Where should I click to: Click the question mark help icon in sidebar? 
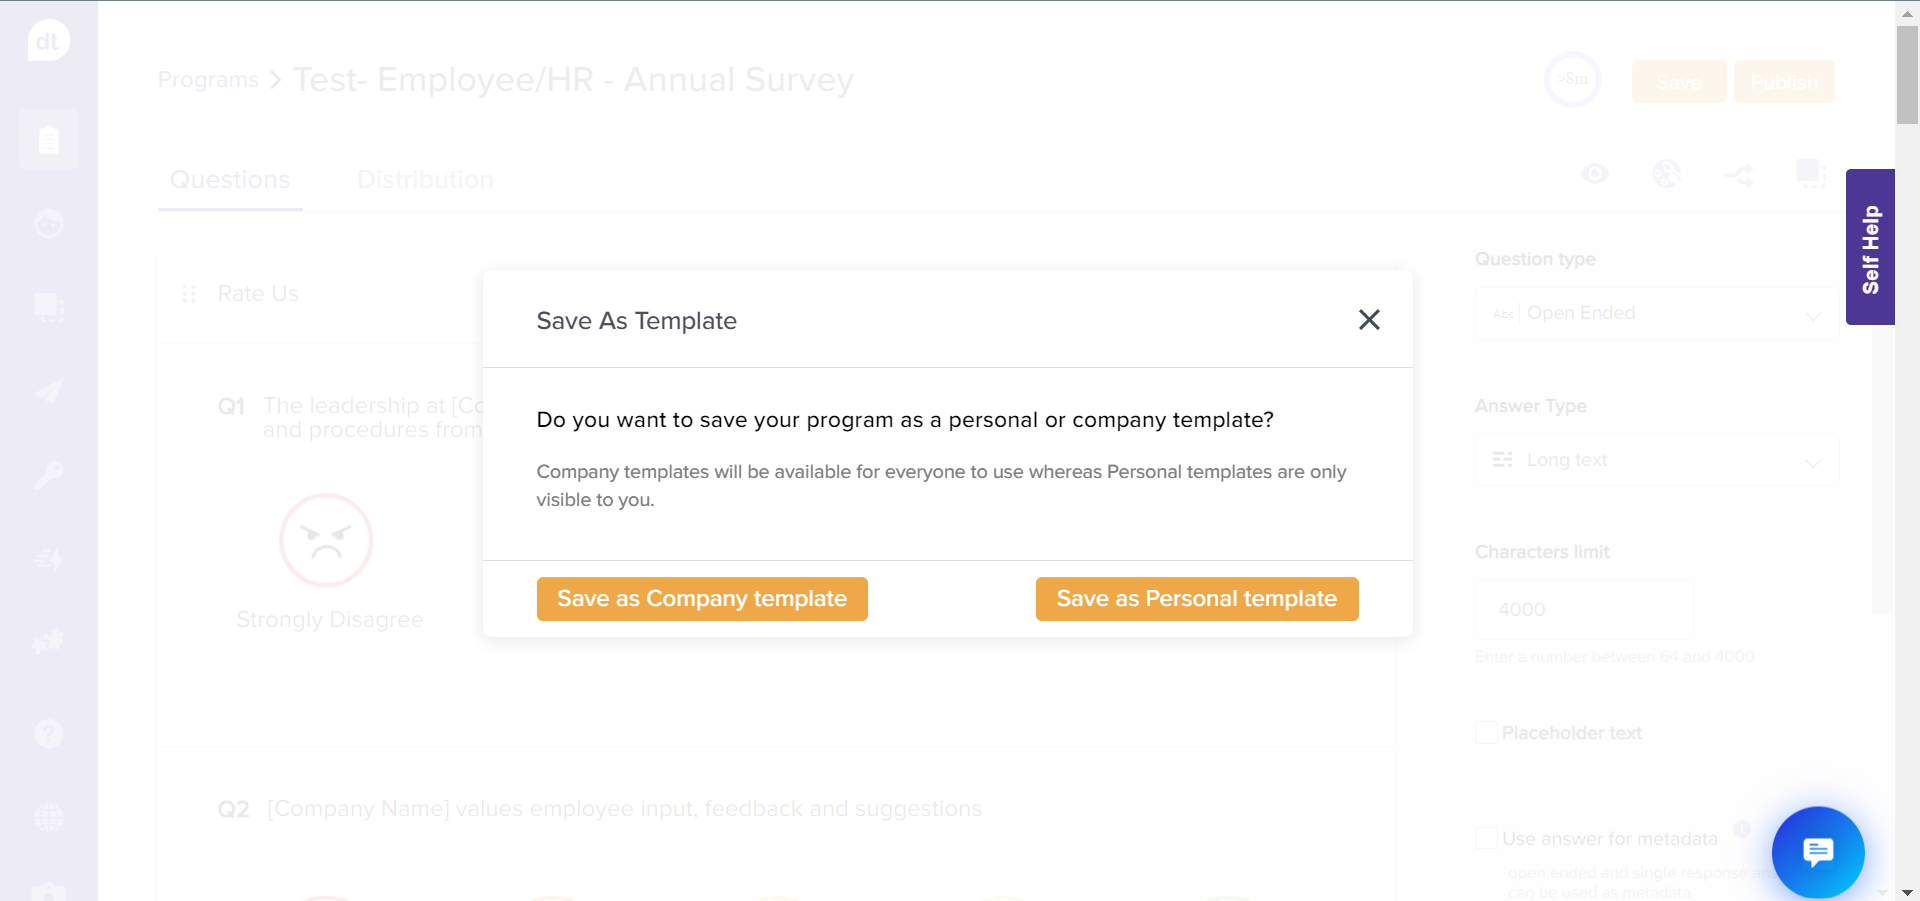coord(48,734)
